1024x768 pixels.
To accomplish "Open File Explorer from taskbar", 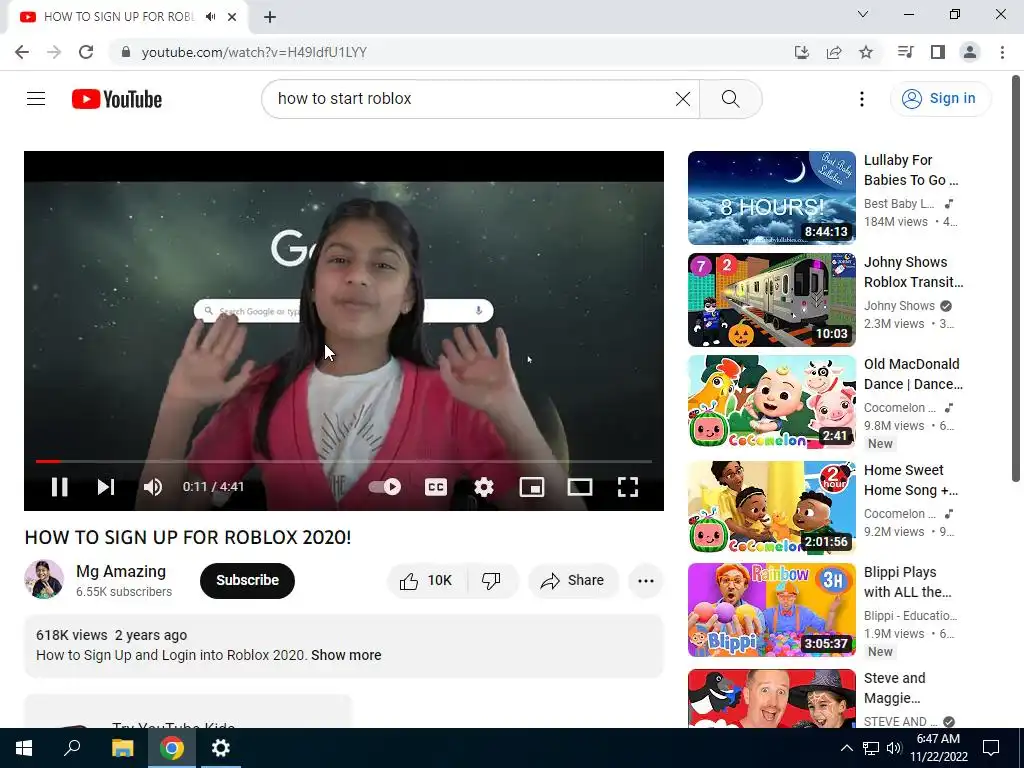I will 122,748.
